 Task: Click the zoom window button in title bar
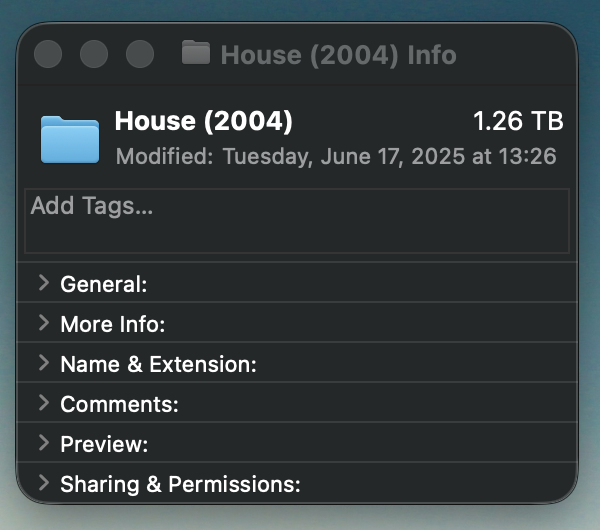[140, 54]
